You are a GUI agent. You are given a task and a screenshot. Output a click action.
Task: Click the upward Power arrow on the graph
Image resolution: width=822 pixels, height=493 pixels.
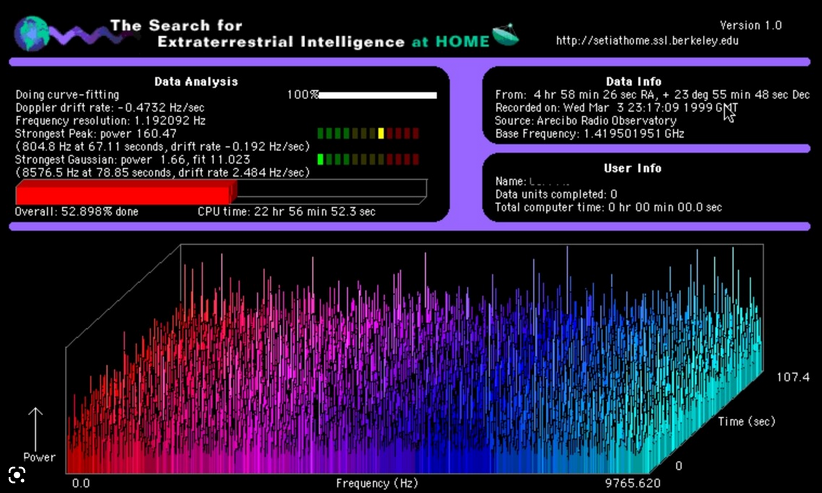(35, 430)
